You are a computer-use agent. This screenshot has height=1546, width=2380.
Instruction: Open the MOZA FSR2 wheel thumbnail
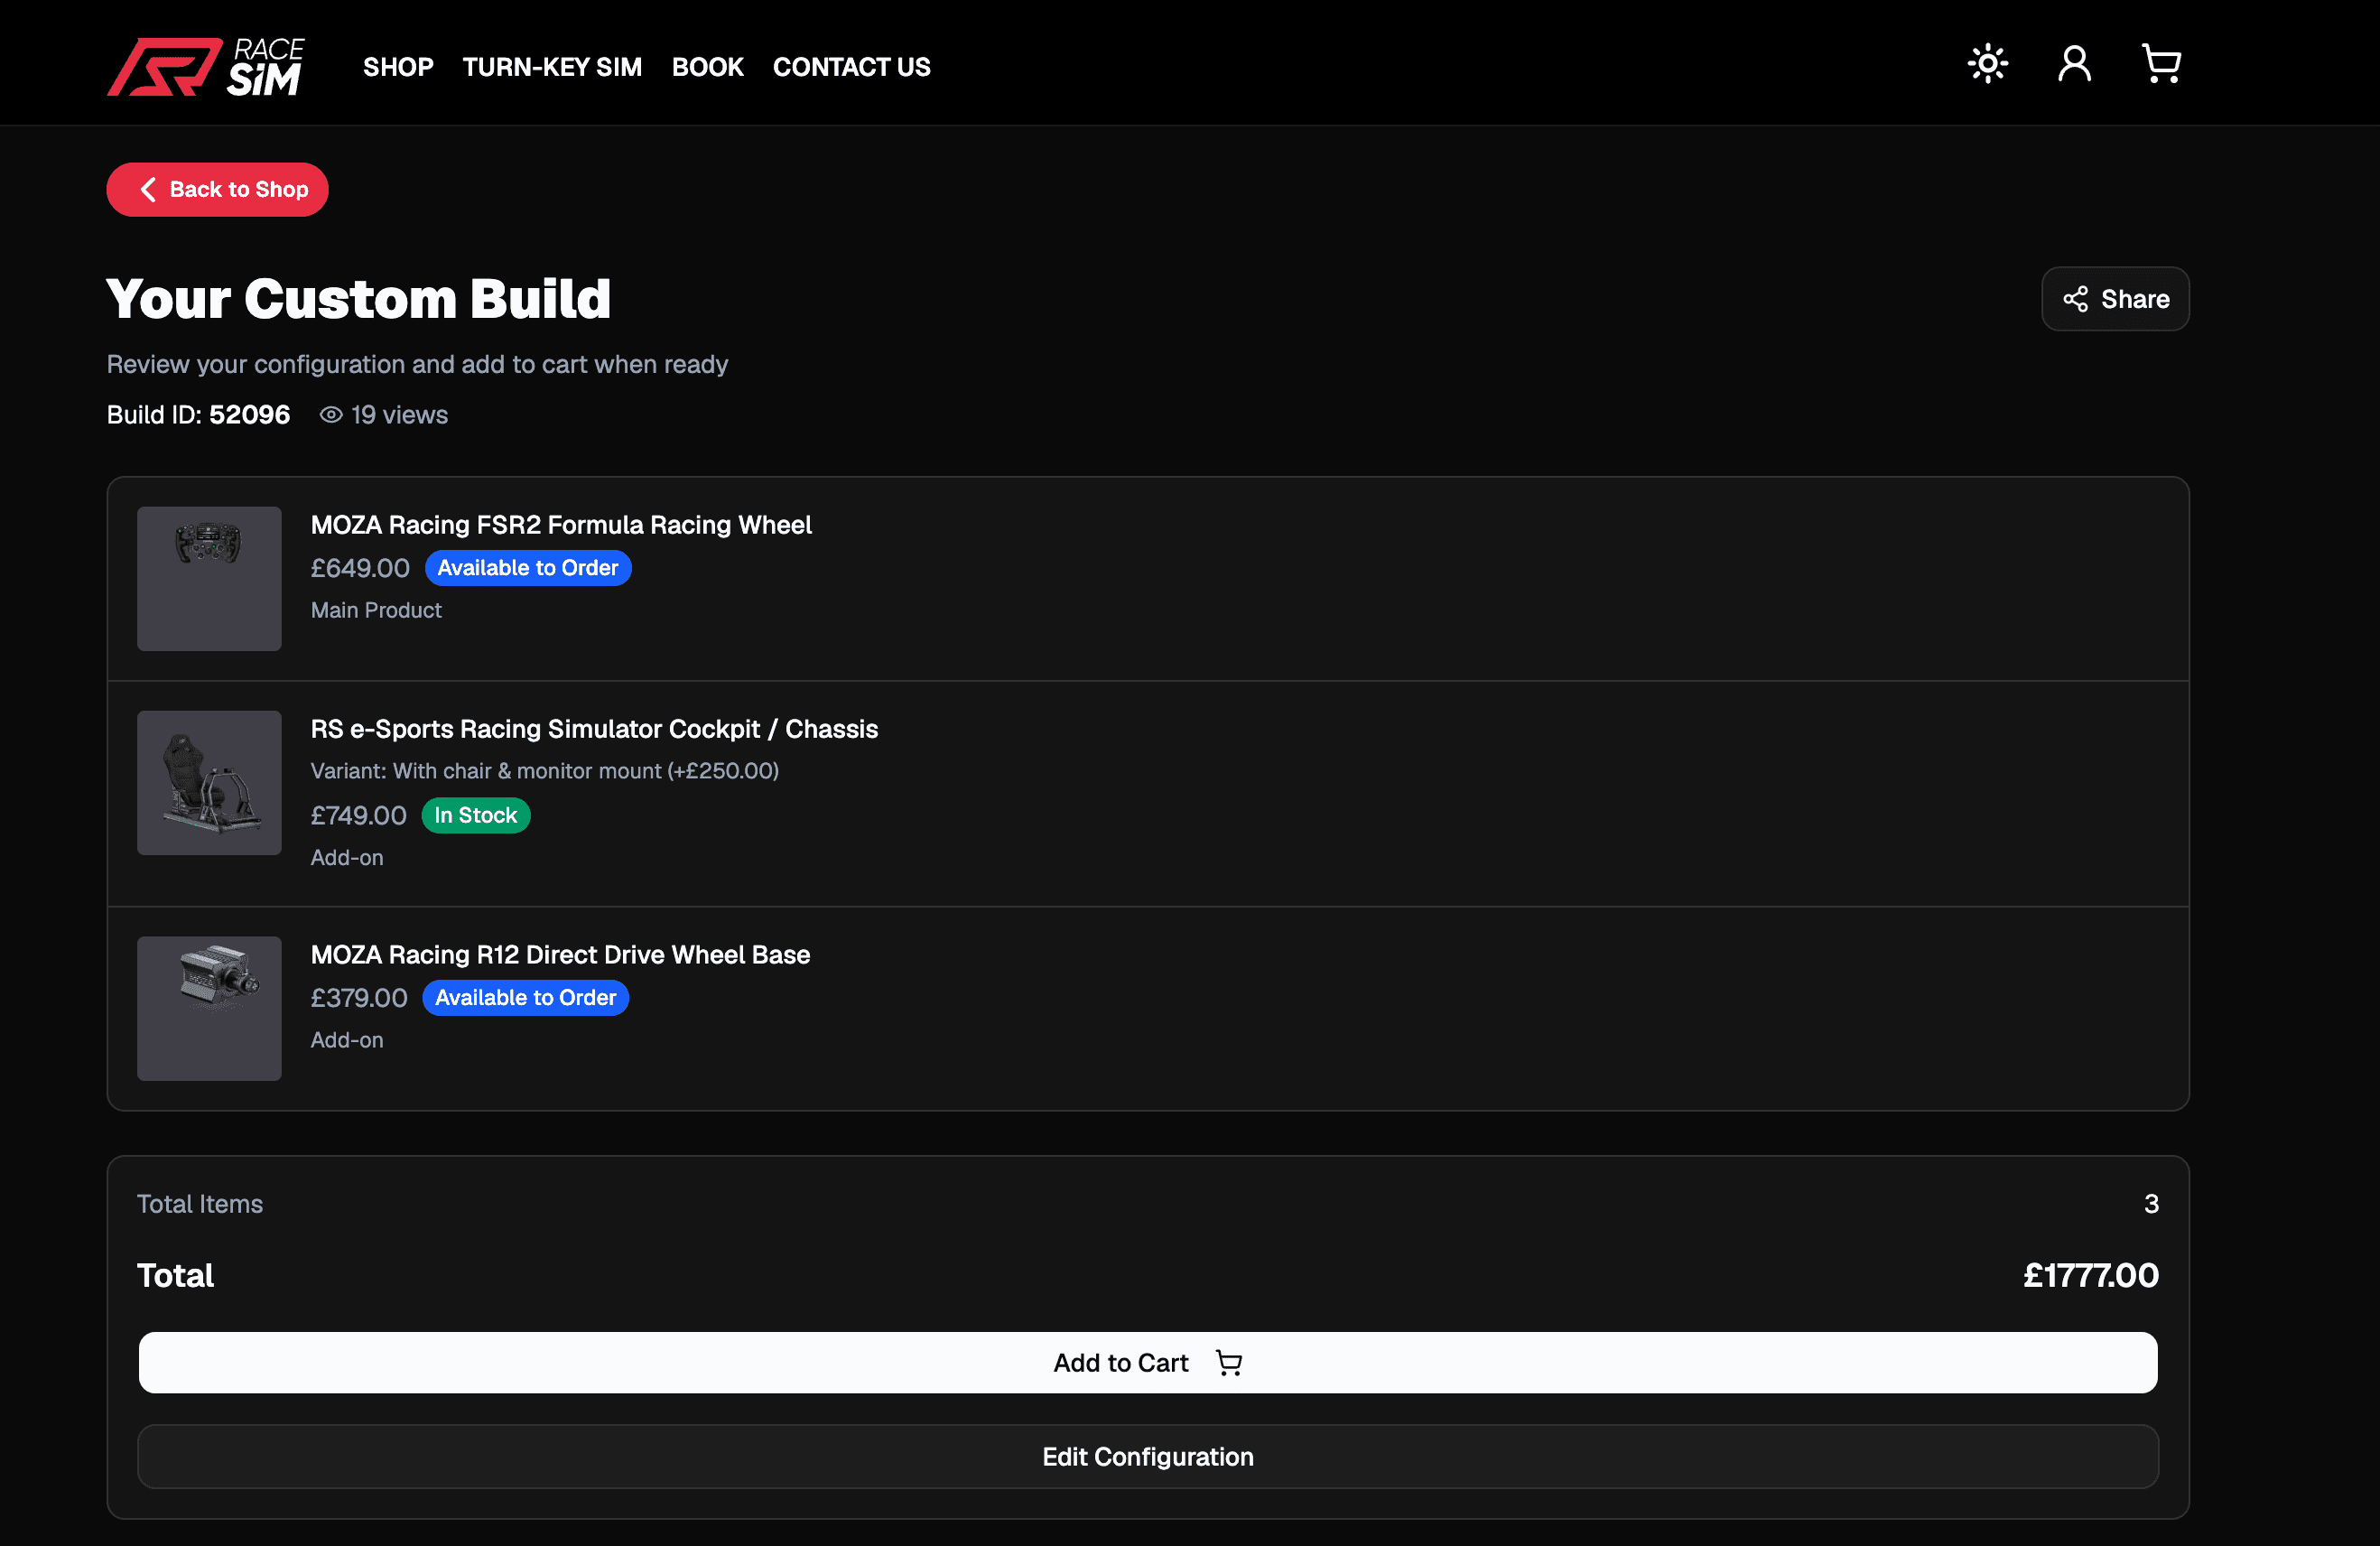click(209, 579)
